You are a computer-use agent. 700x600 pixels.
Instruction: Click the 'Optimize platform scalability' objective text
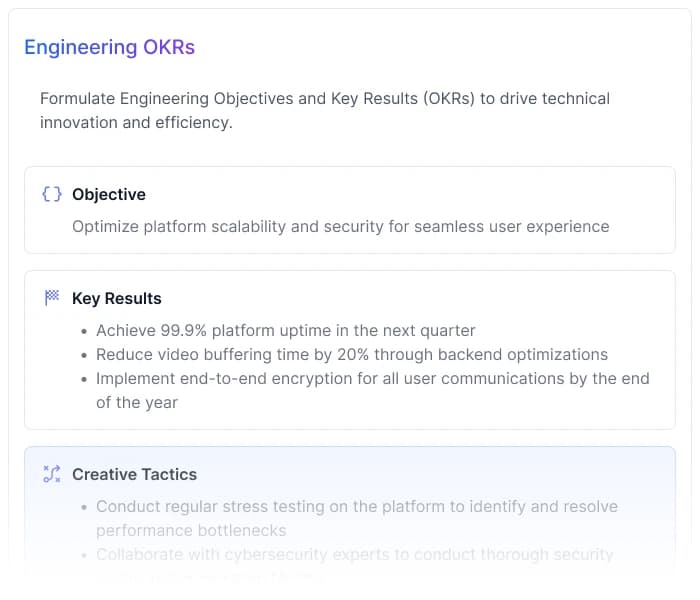340,226
